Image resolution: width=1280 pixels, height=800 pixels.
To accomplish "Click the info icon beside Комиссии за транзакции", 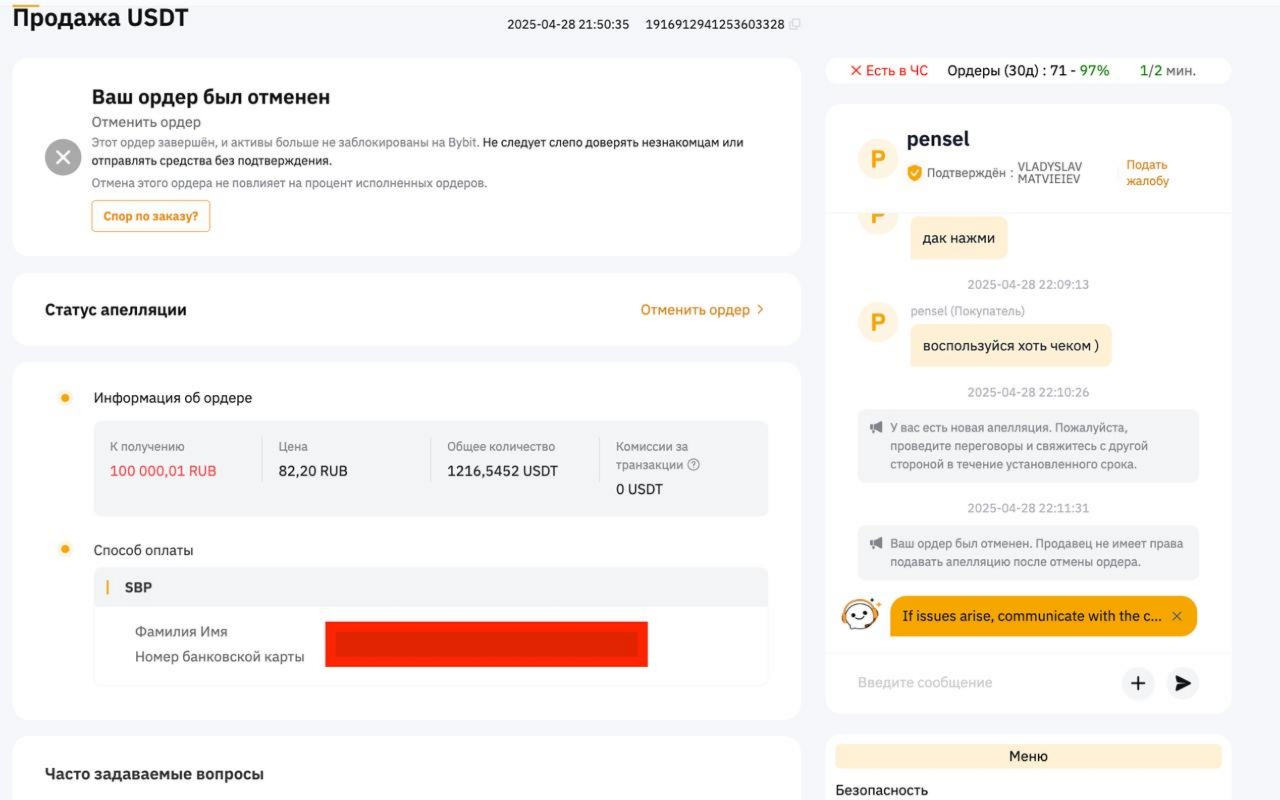I will click(694, 465).
